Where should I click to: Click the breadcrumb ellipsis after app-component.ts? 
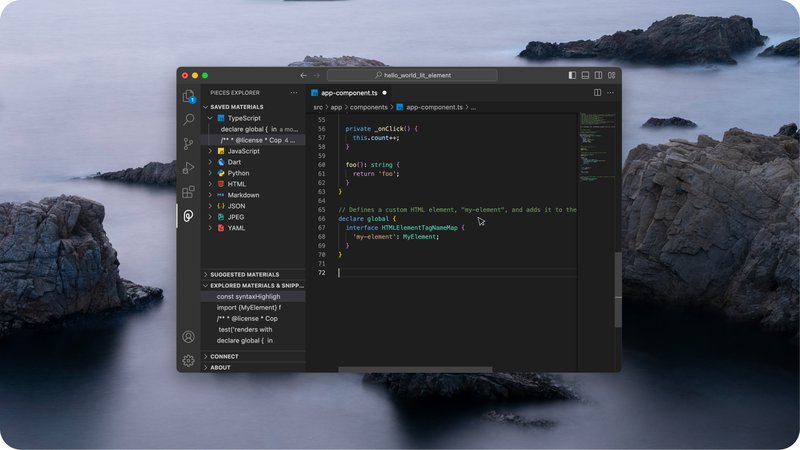point(473,108)
